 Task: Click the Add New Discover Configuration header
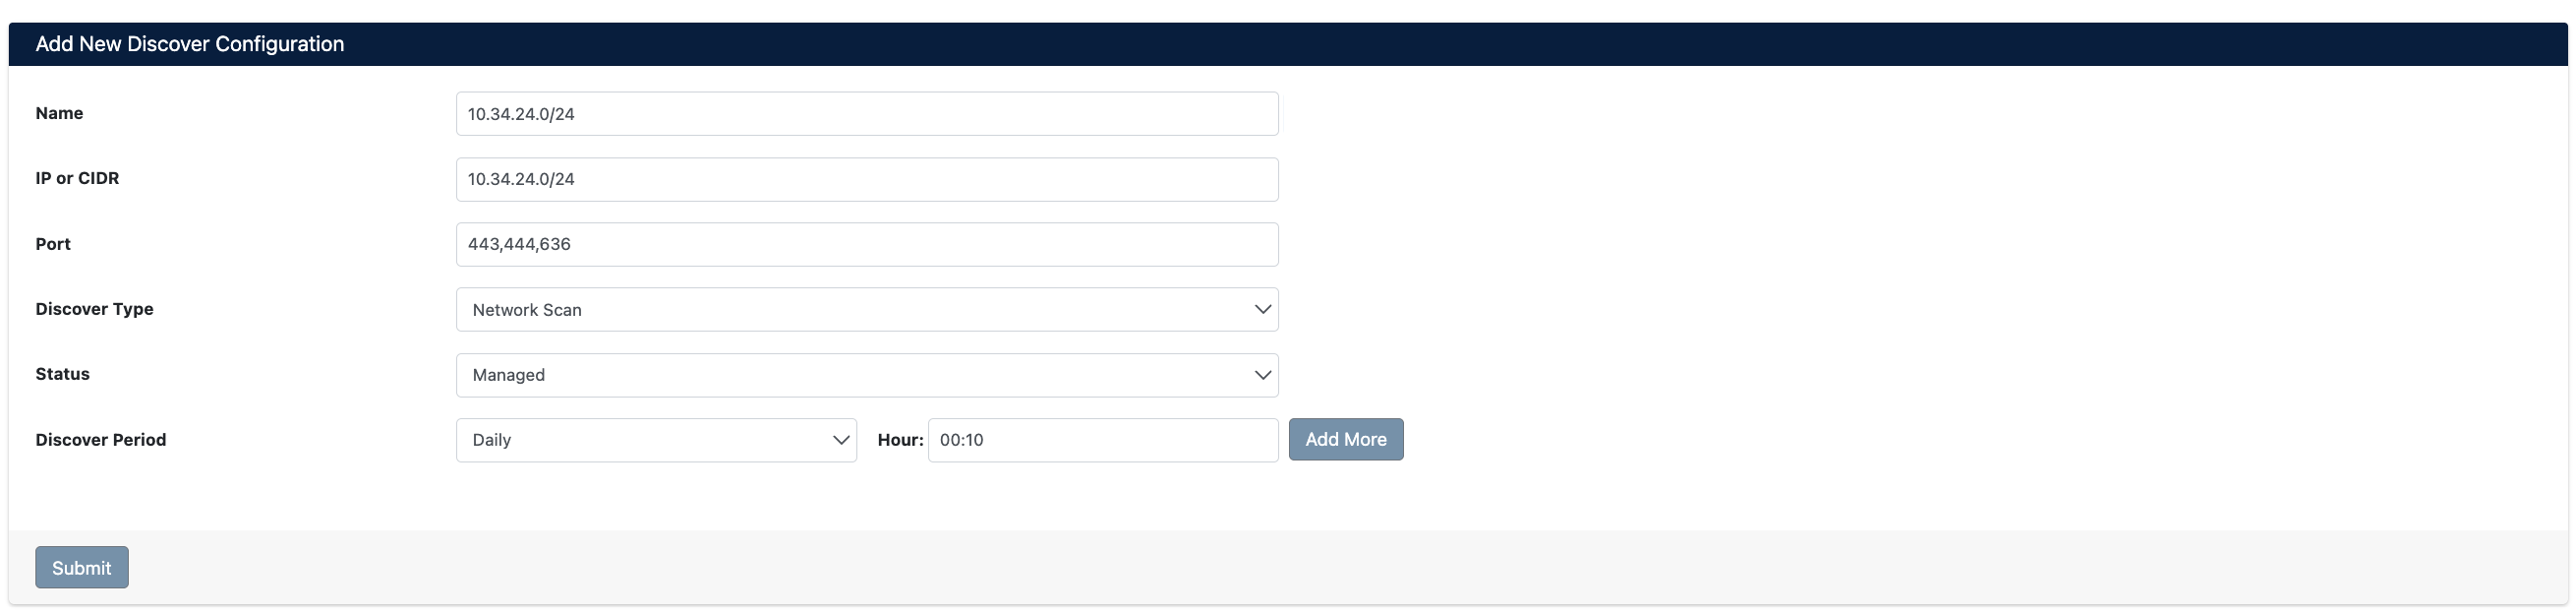click(189, 44)
